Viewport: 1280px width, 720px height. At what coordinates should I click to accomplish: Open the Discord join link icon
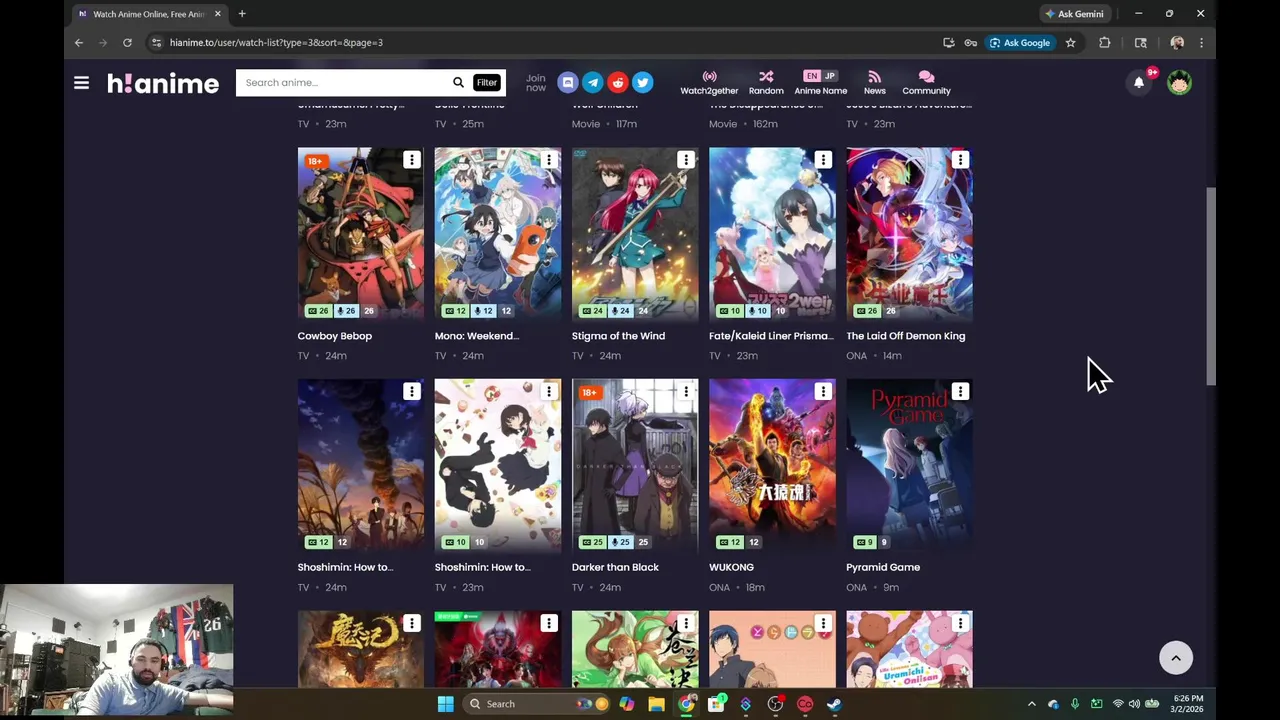point(568,83)
